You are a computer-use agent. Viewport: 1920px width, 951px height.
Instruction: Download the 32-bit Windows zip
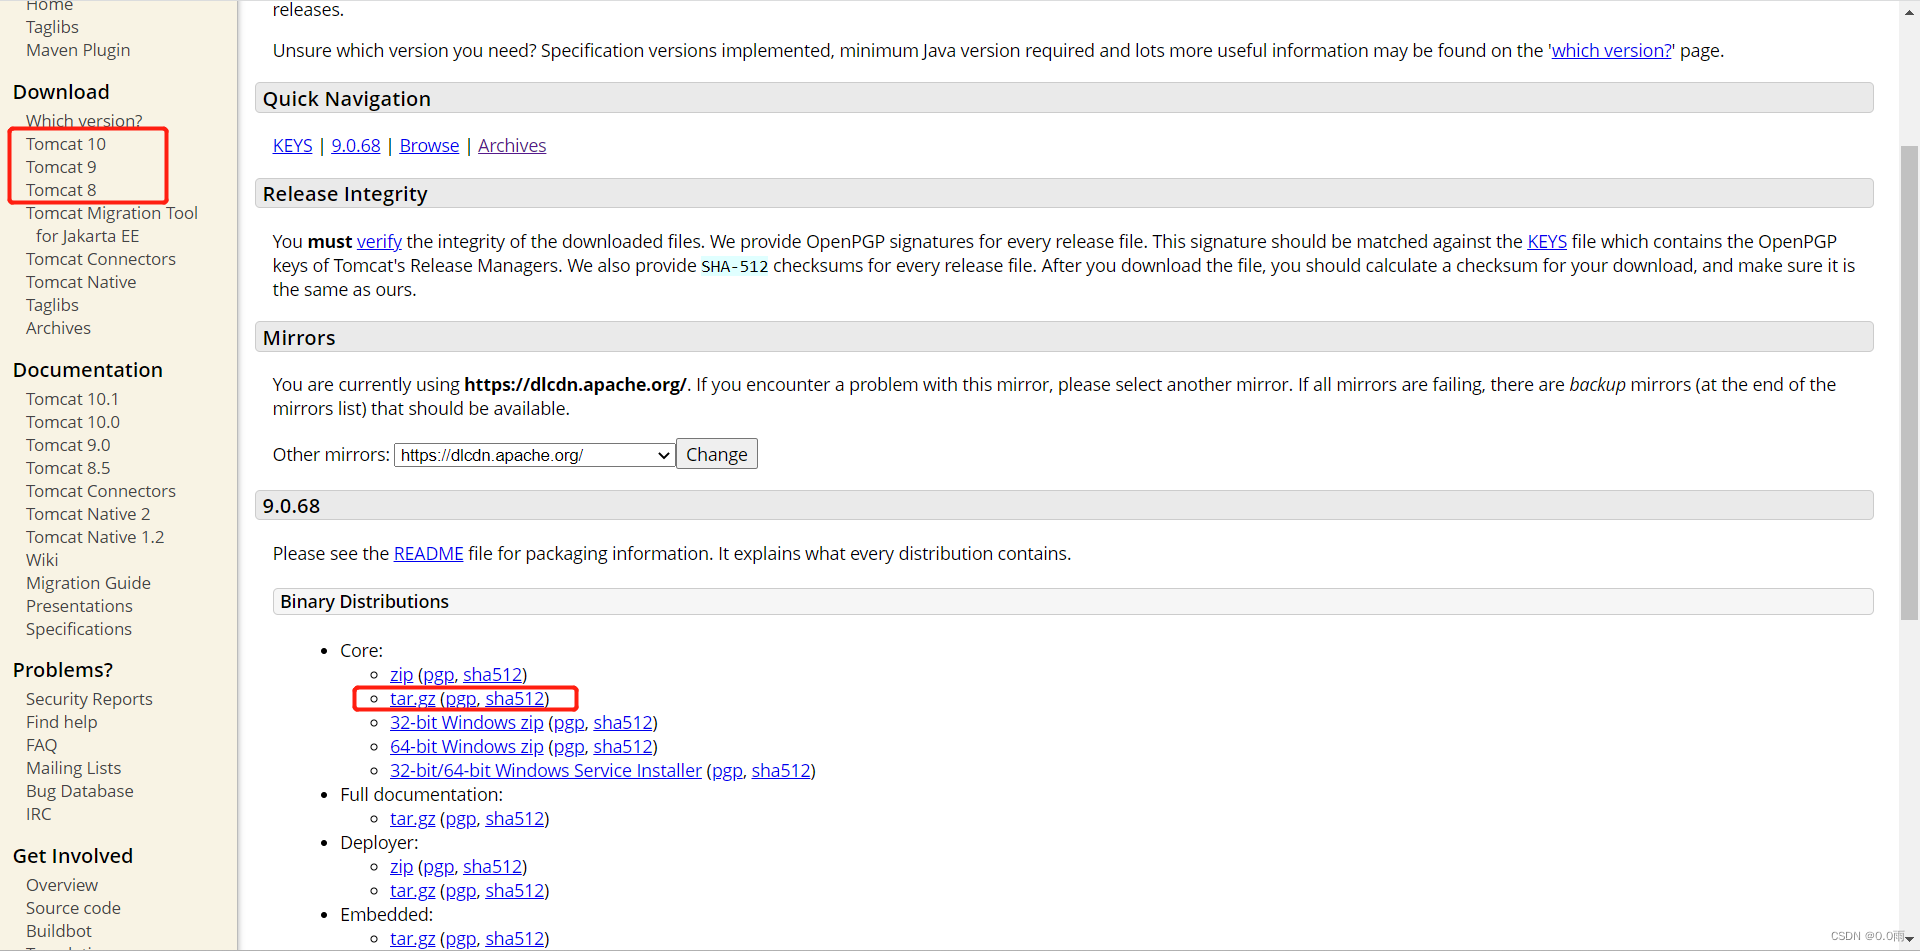pyautogui.click(x=467, y=723)
